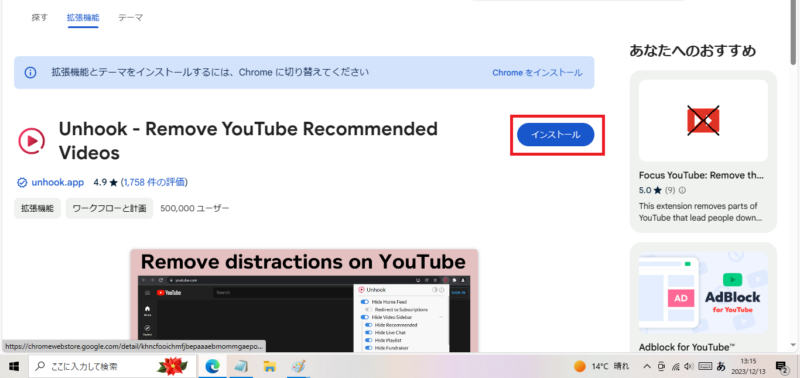The width and height of the screenshot is (800, 378).
Task: Click the ワークフローと計画 category chip
Action: tap(109, 208)
